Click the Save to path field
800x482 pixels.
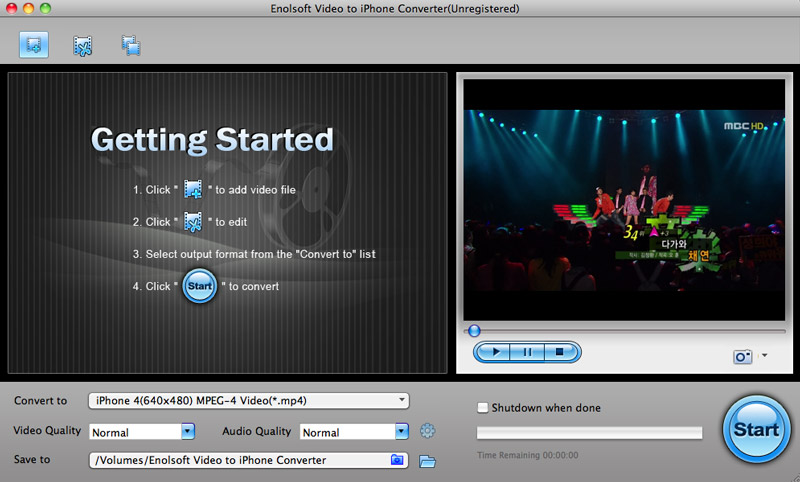pos(248,460)
